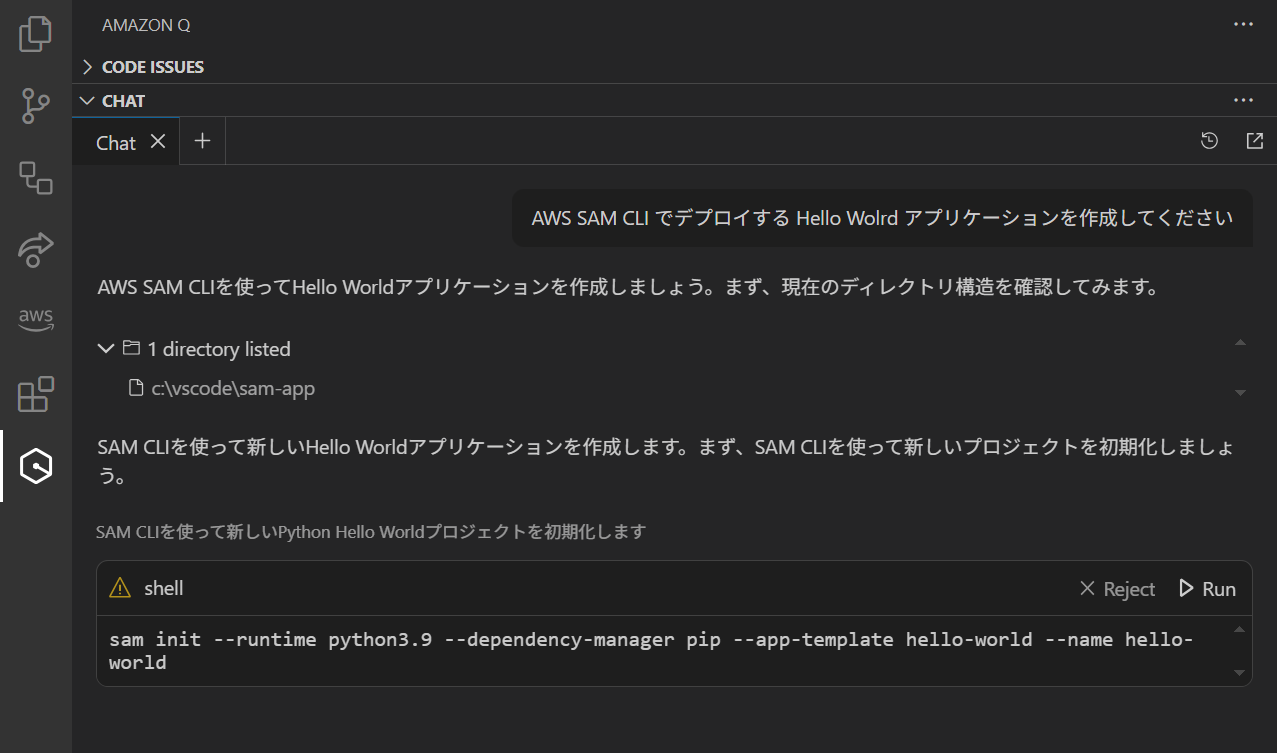Open chat in a new window
Screen dimensions: 1277x753
click(x=1254, y=141)
